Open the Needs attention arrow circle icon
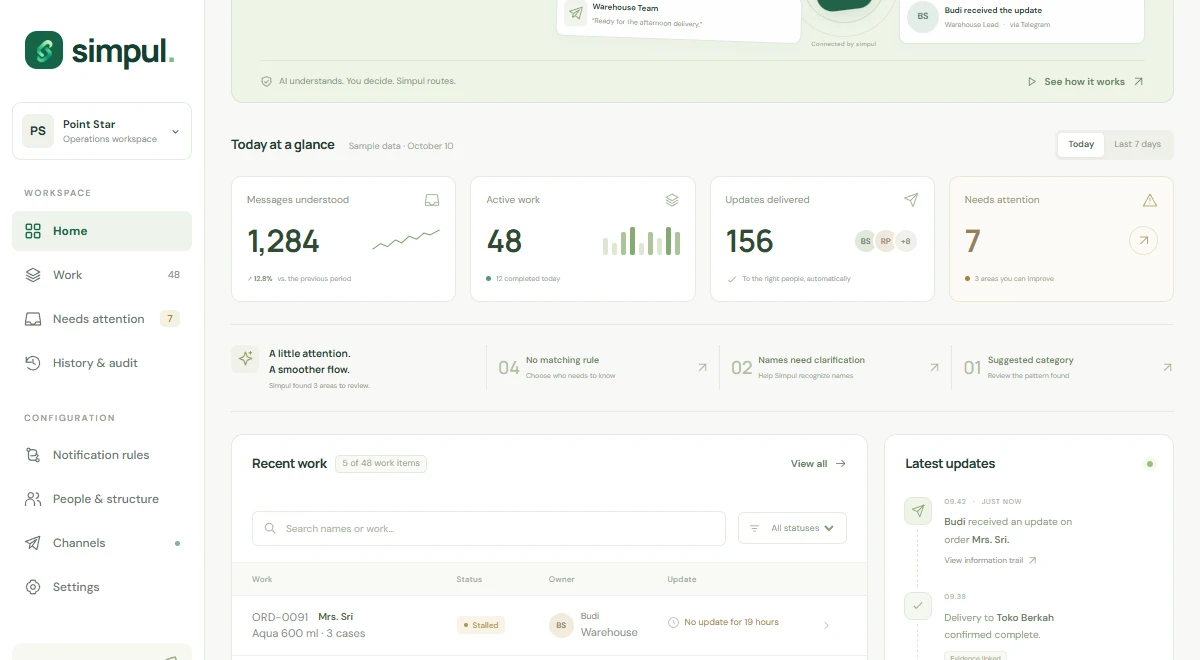The width and height of the screenshot is (1200, 660). pos(1143,241)
